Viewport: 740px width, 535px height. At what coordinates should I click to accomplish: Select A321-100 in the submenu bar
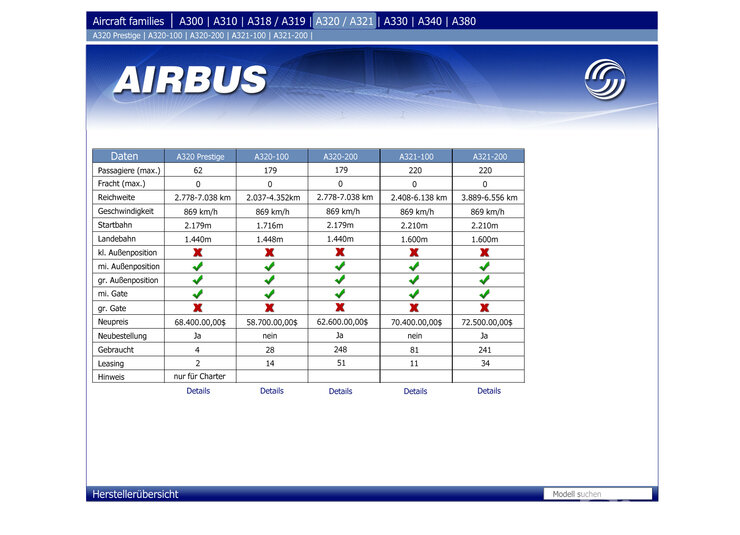point(249,35)
